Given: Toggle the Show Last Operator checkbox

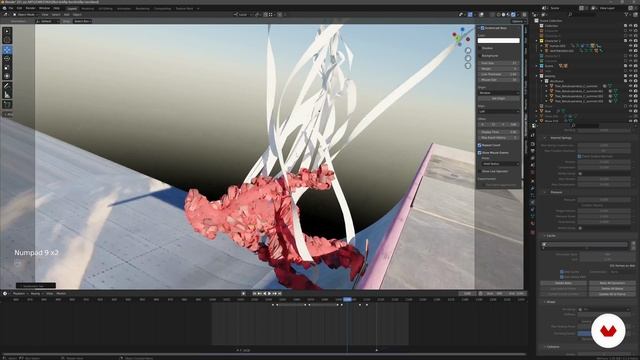Looking at the screenshot, I should point(480,171).
